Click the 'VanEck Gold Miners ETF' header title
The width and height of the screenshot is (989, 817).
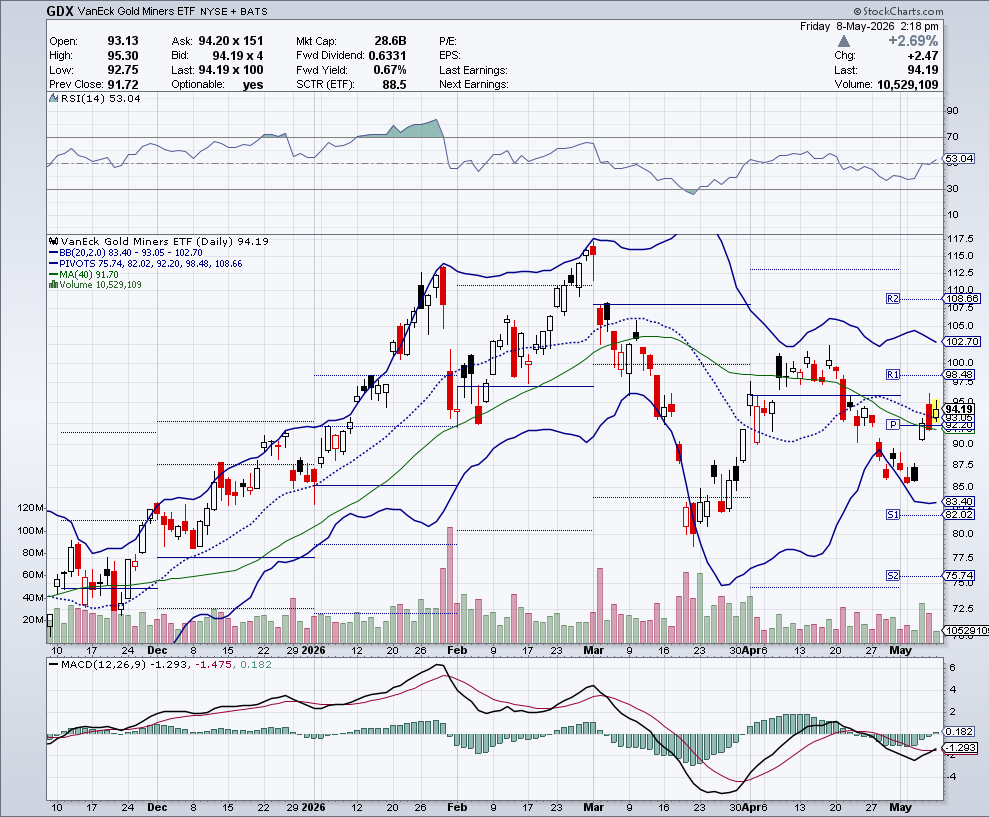tap(136, 11)
